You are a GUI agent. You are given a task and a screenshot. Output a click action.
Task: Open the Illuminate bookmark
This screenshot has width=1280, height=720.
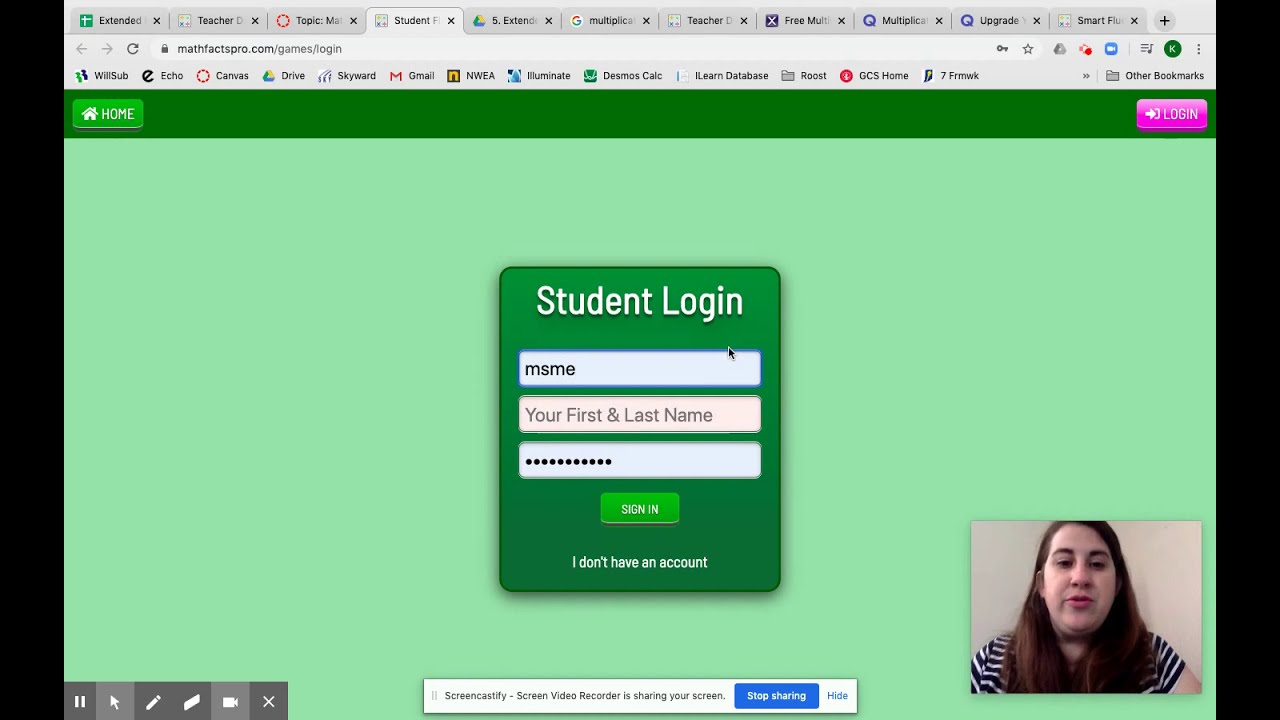(539, 76)
